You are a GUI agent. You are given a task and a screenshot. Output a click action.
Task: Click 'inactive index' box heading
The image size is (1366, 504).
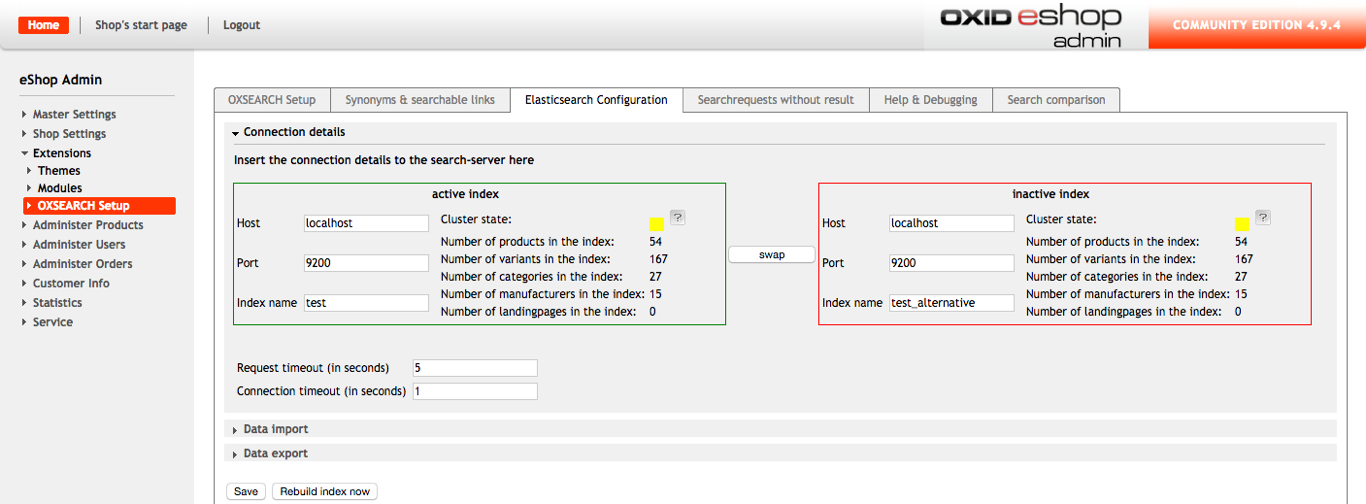(x=1050, y=194)
